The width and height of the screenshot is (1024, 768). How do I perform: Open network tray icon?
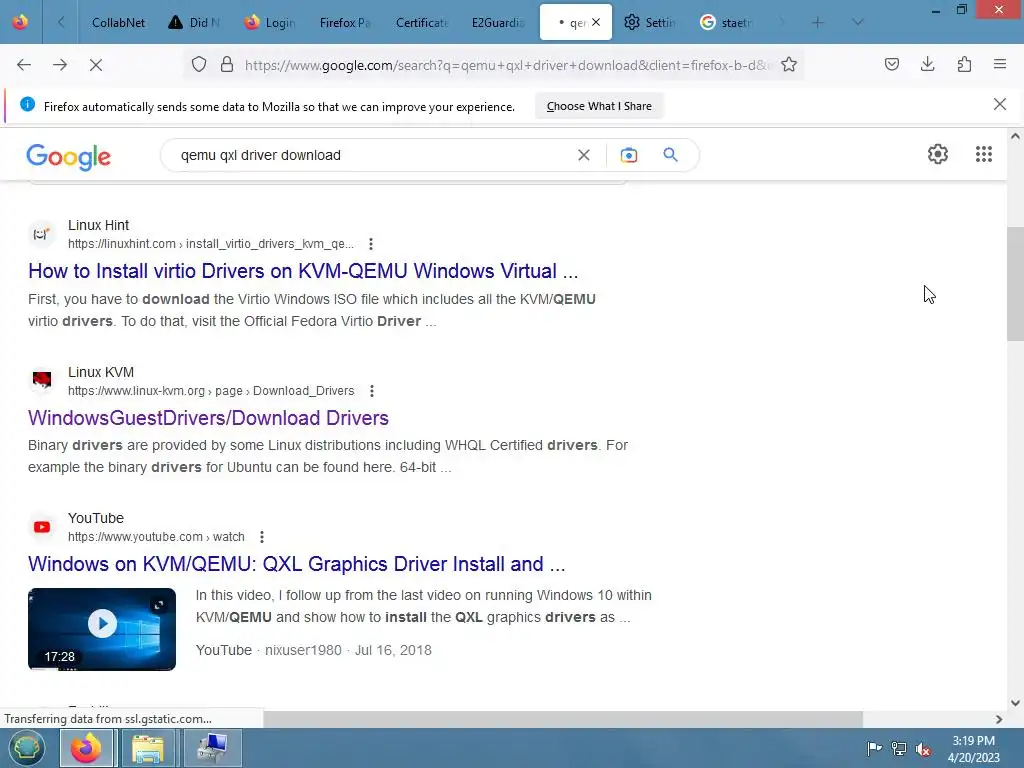pos(899,748)
